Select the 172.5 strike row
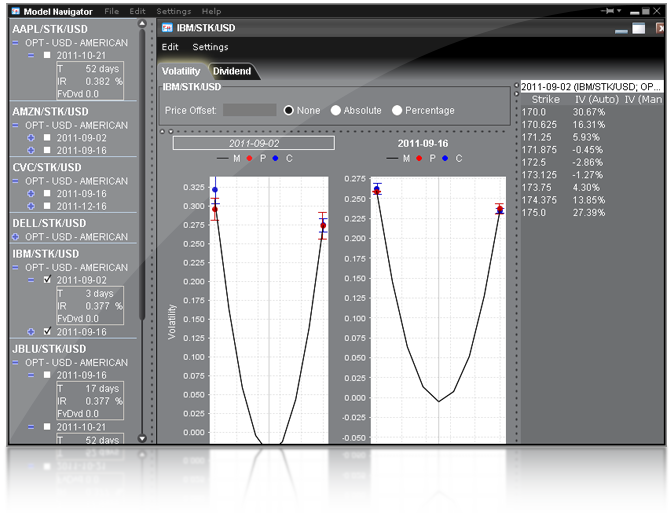Viewport: 672px width, 527px height. click(591, 162)
